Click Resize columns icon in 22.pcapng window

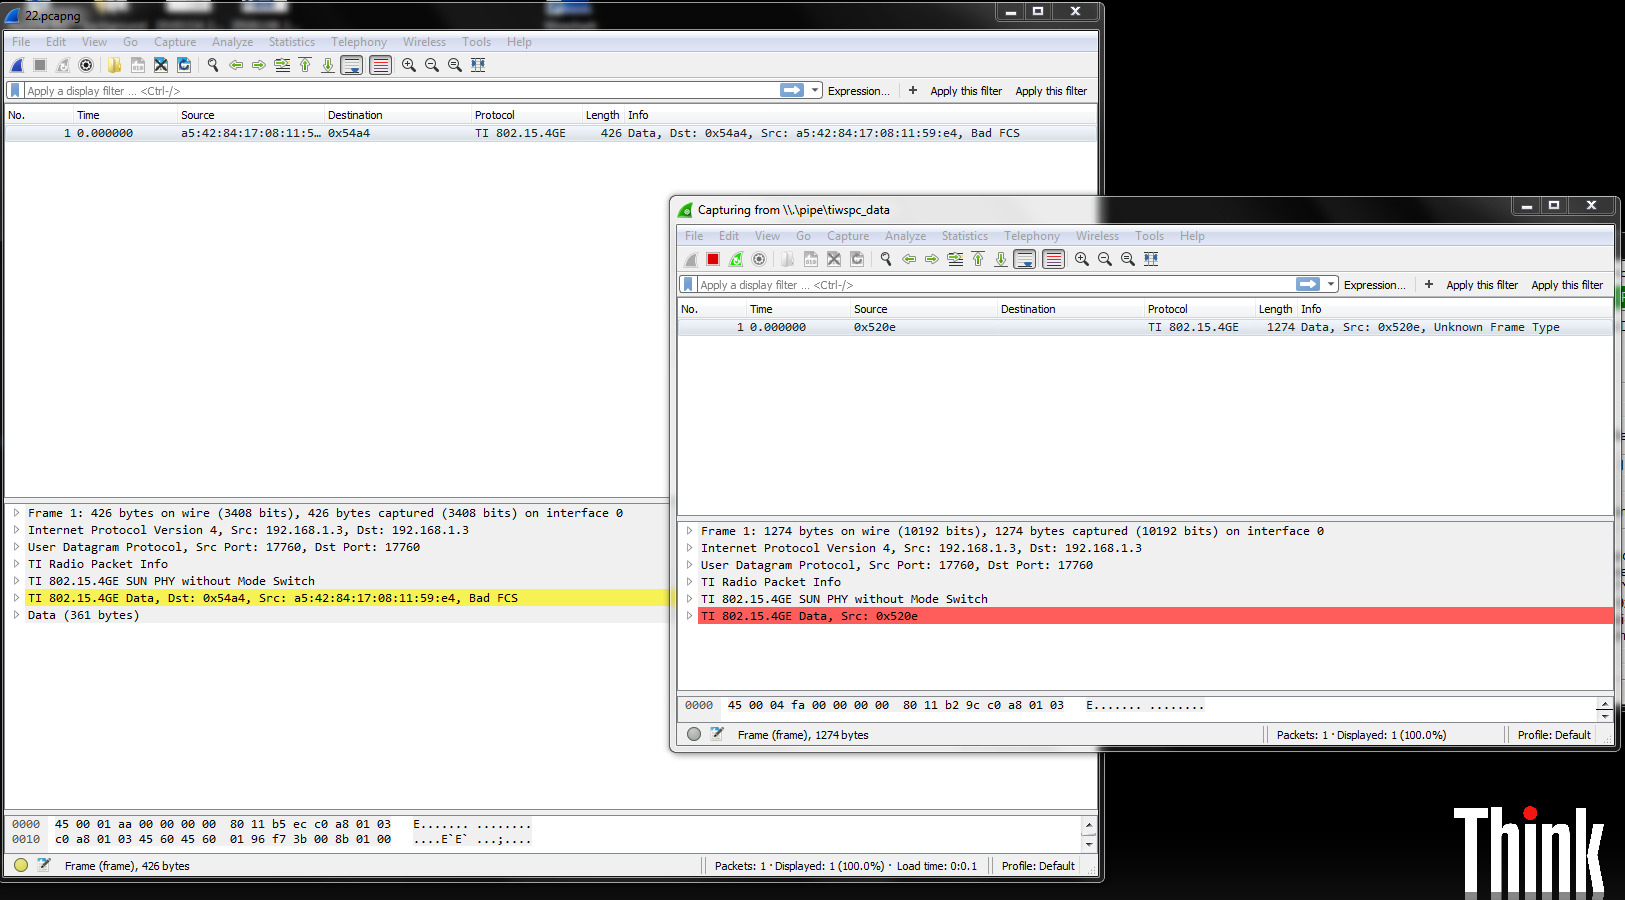[x=478, y=65]
